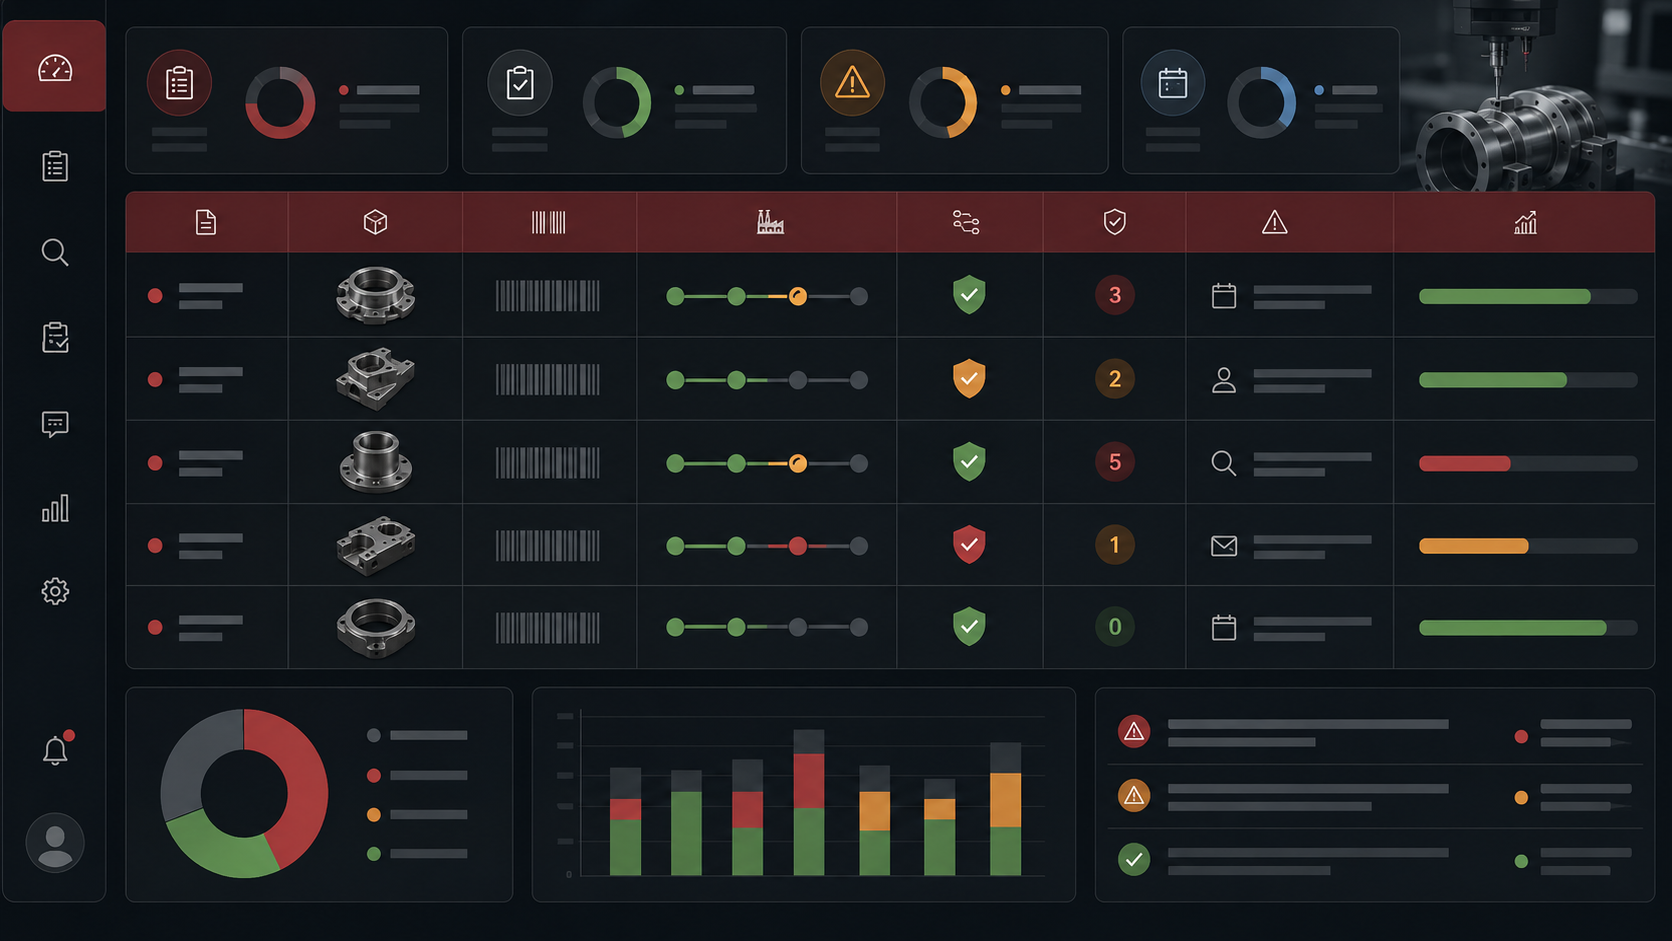Click the magnifier icon in third table row
This screenshot has width=1672, height=941.
tap(1224, 463)
